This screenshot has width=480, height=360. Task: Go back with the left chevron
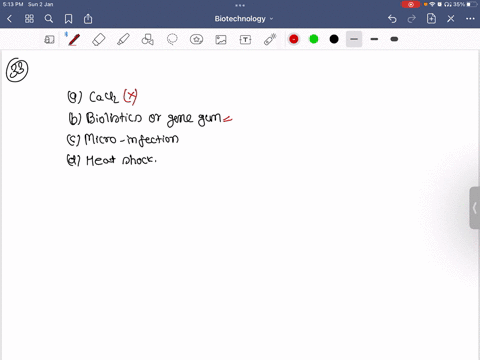pos(9,19)
